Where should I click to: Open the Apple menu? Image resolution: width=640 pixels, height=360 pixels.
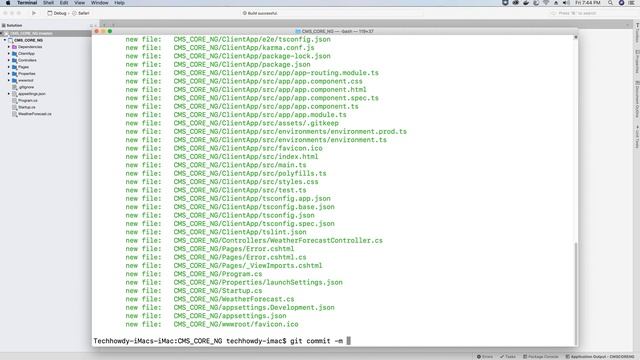(x=8, y=3)
